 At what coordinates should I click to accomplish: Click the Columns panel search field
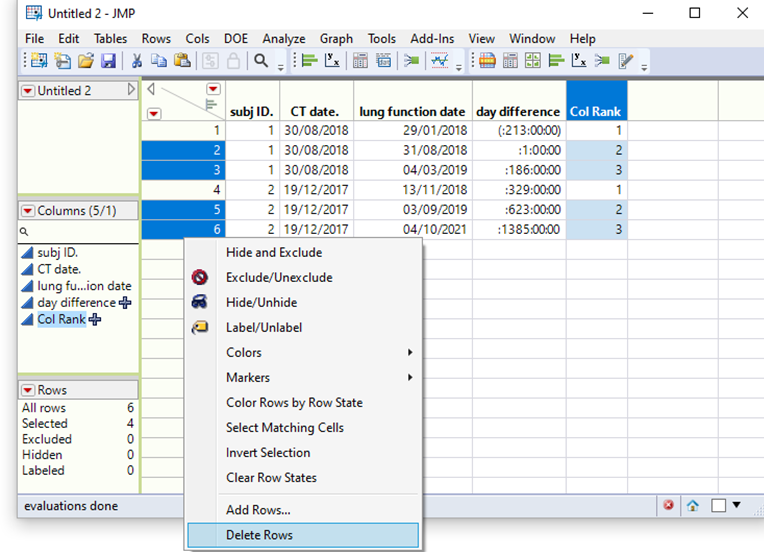coord(78,231)
